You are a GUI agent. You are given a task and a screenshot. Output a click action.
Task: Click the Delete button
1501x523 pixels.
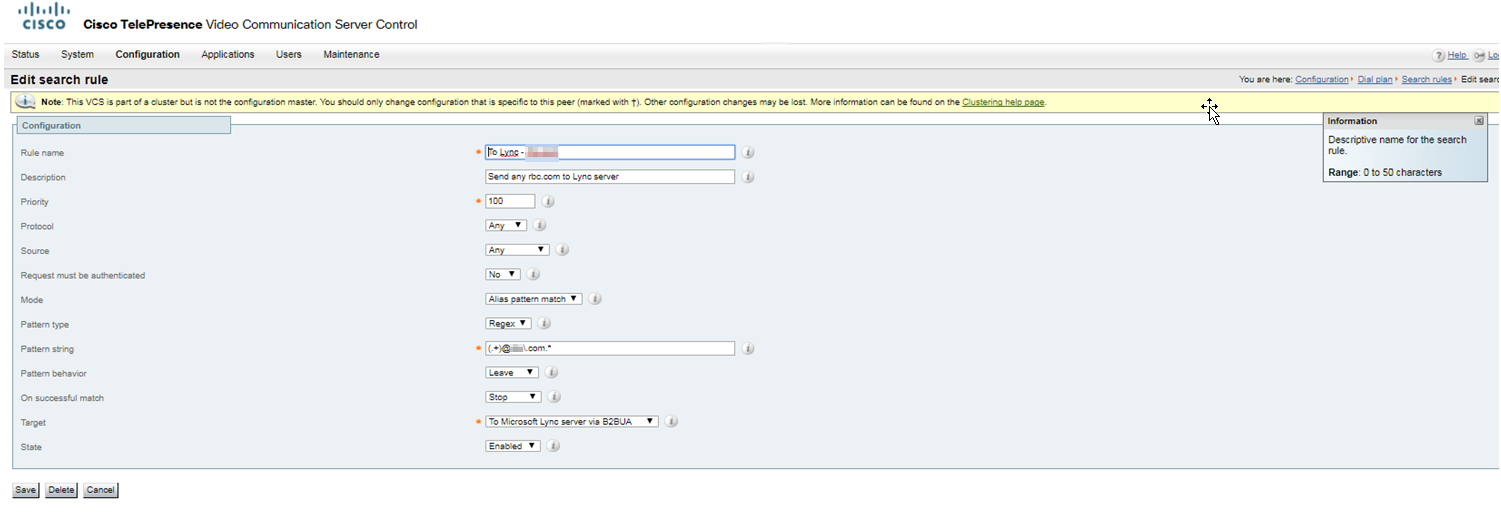tap(61, 490)
